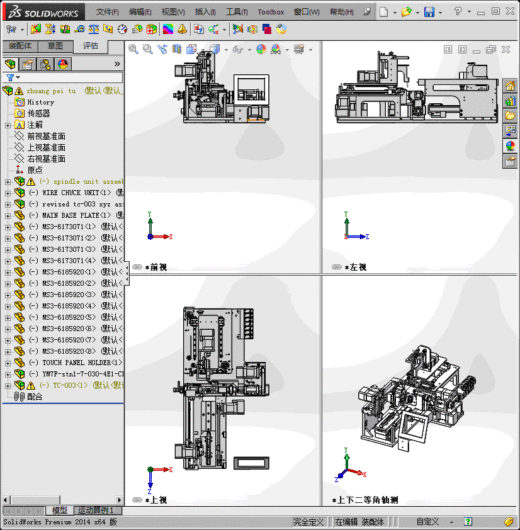
Task: Open the 工具(T) menu
Action: 237,12
